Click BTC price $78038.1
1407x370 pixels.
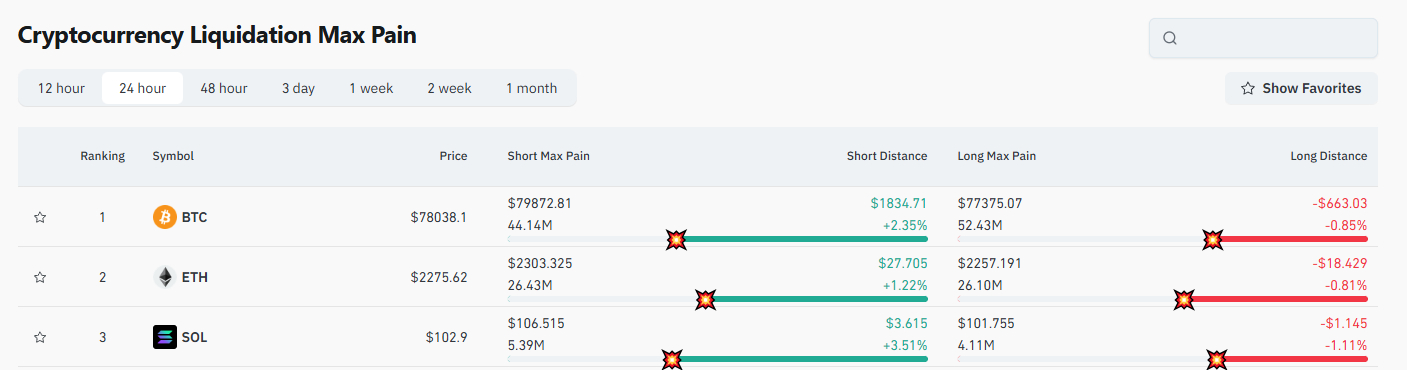[x=439, y=217]
